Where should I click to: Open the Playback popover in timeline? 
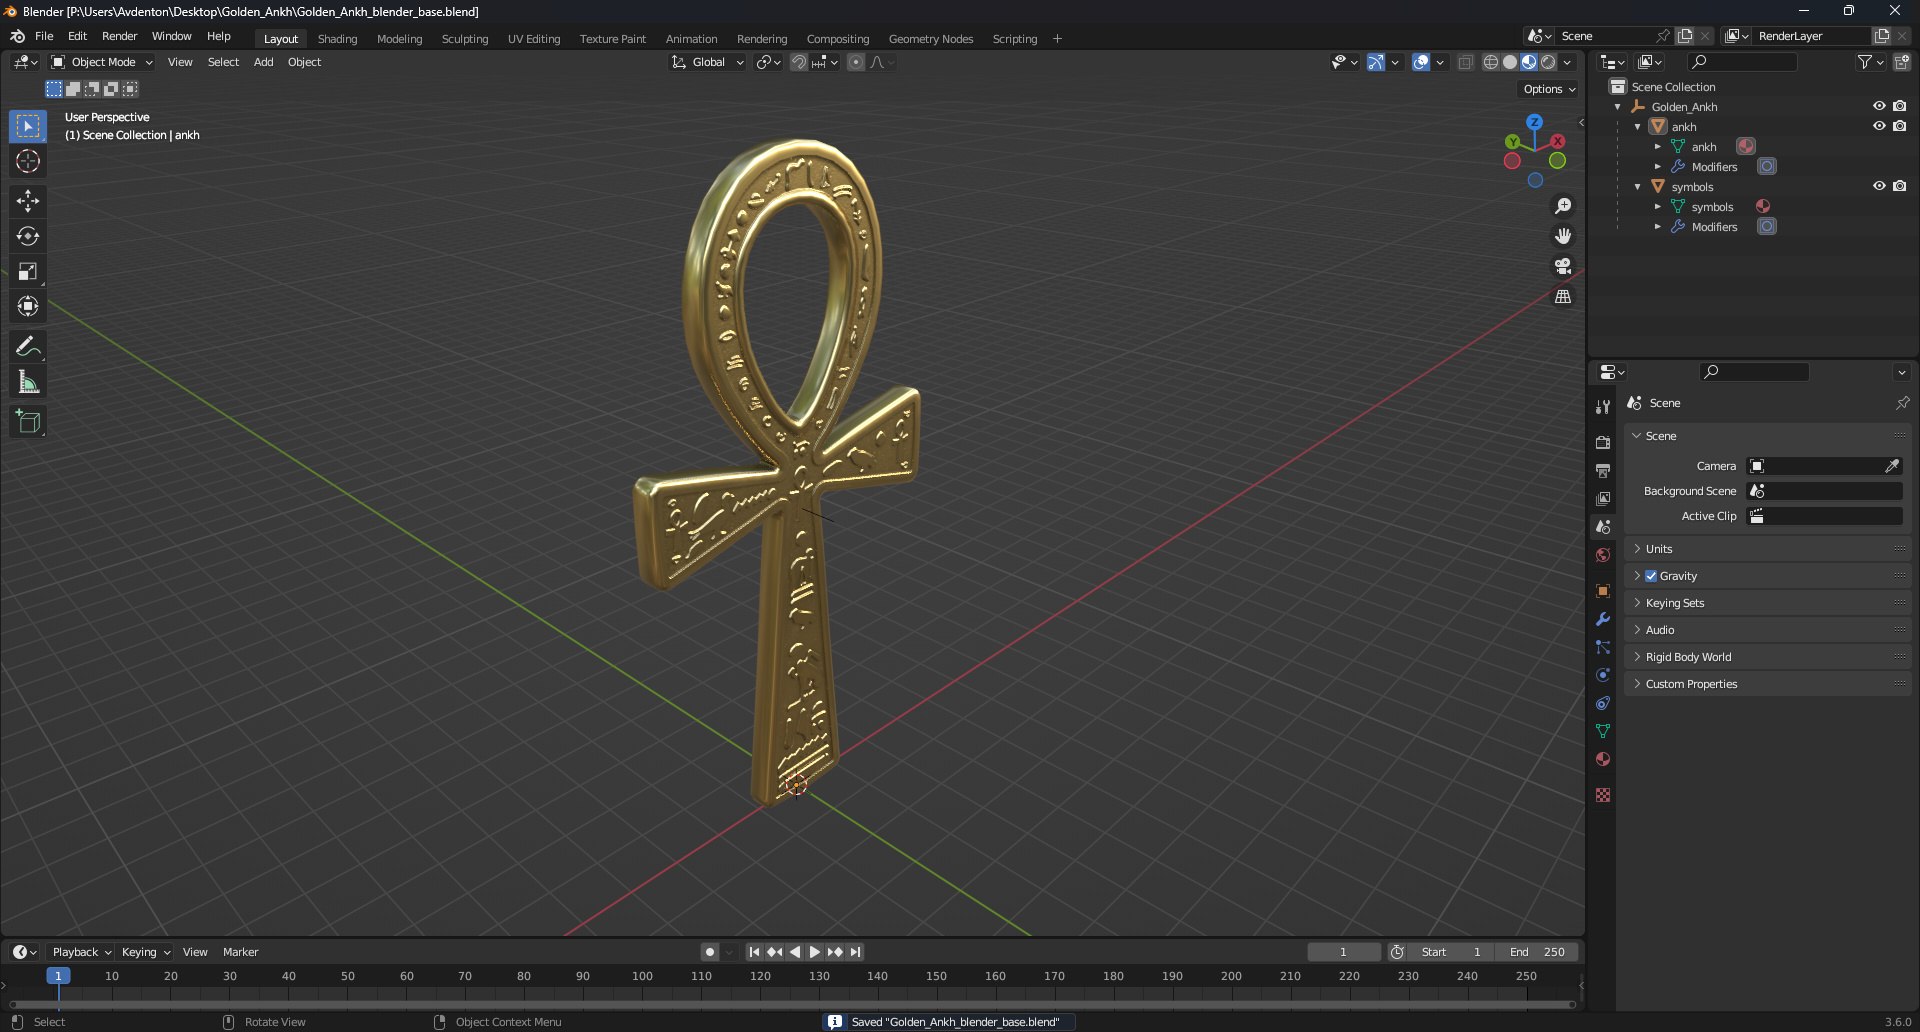tap(81, 952)
